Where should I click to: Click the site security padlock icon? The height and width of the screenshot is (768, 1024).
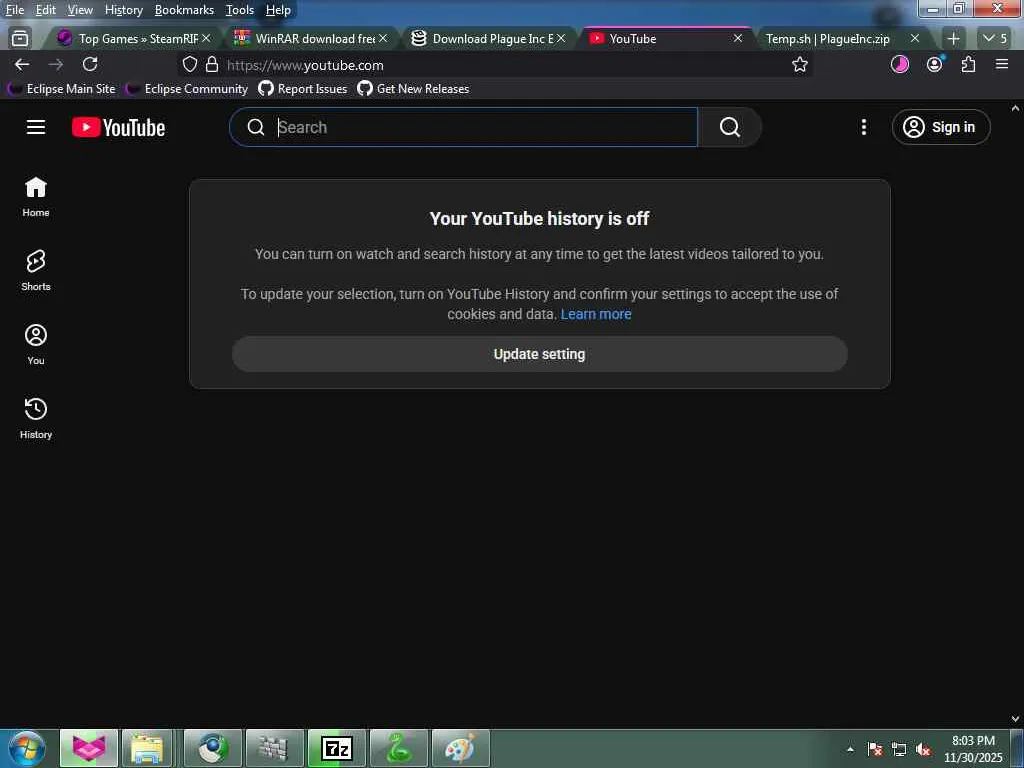(212, 65)
